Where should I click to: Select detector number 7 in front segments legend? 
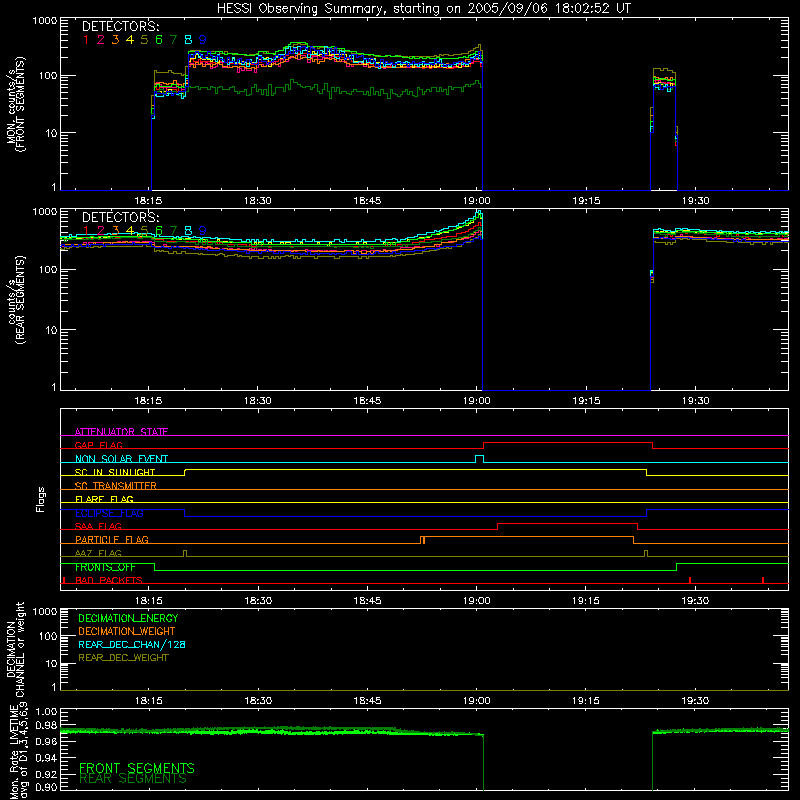(173, 40)
